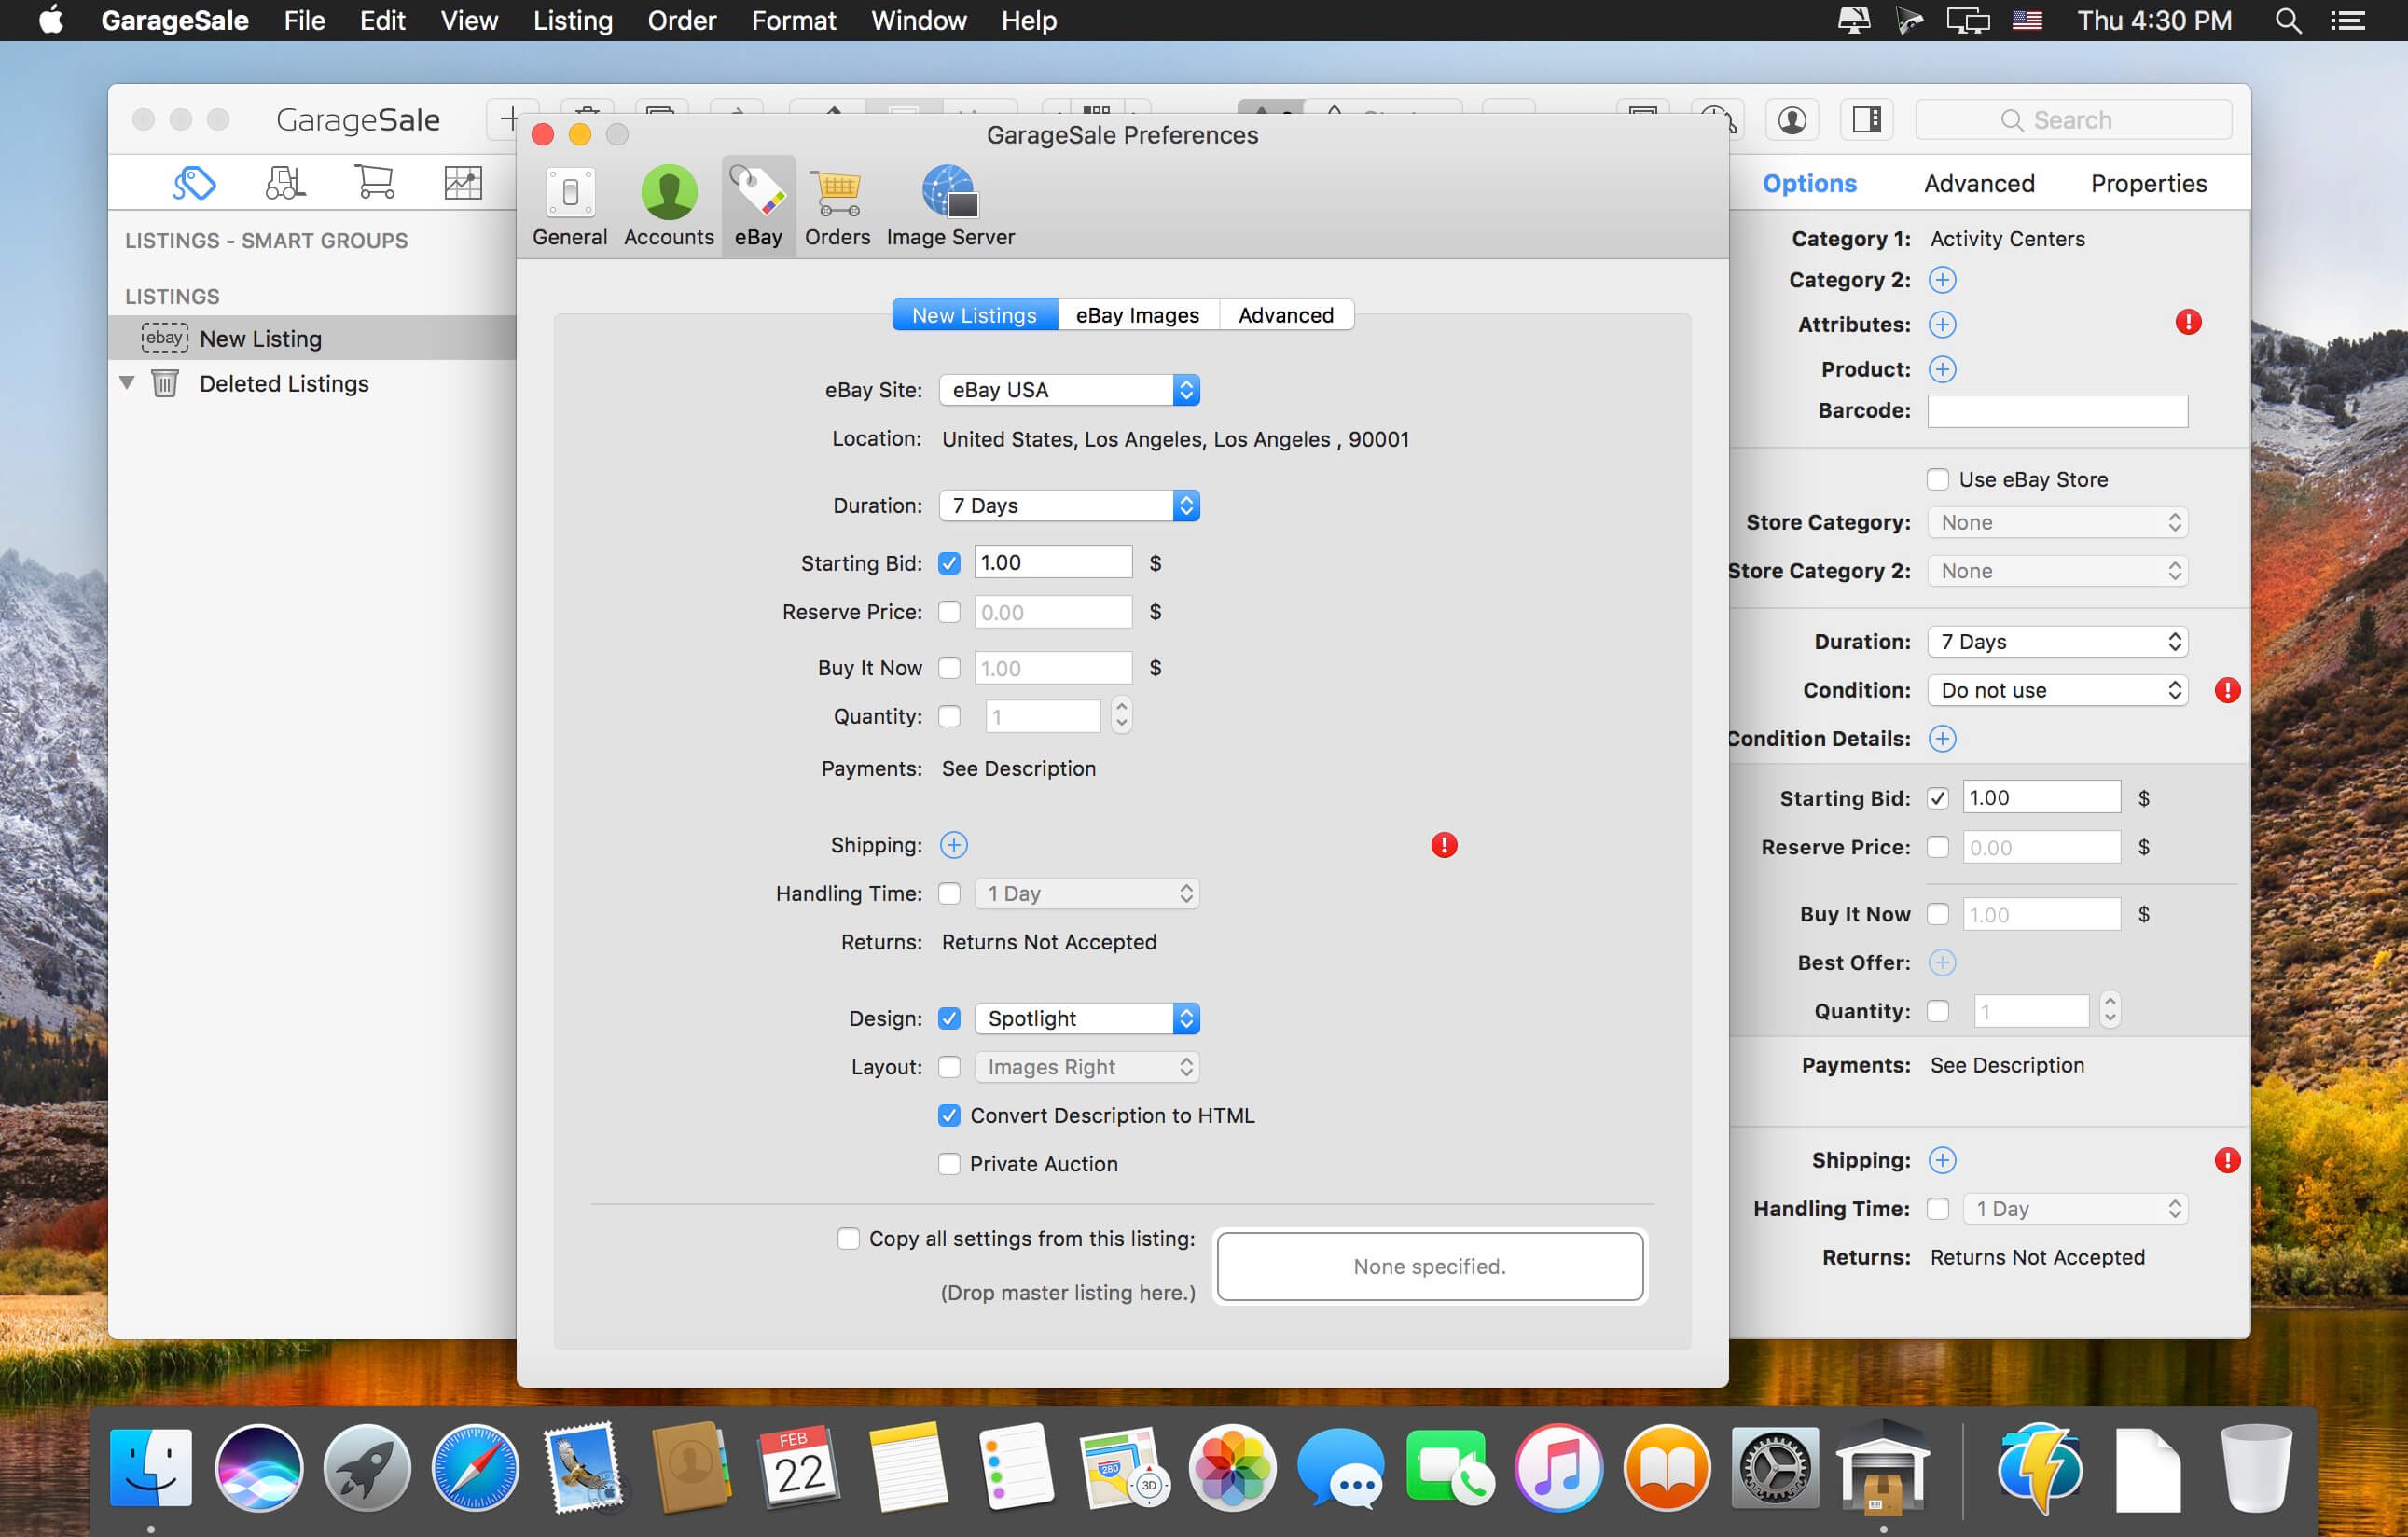This screenshot has height=1537, width=2408.
Task: Open the Orders preferences pane
Action: (837, 206)
